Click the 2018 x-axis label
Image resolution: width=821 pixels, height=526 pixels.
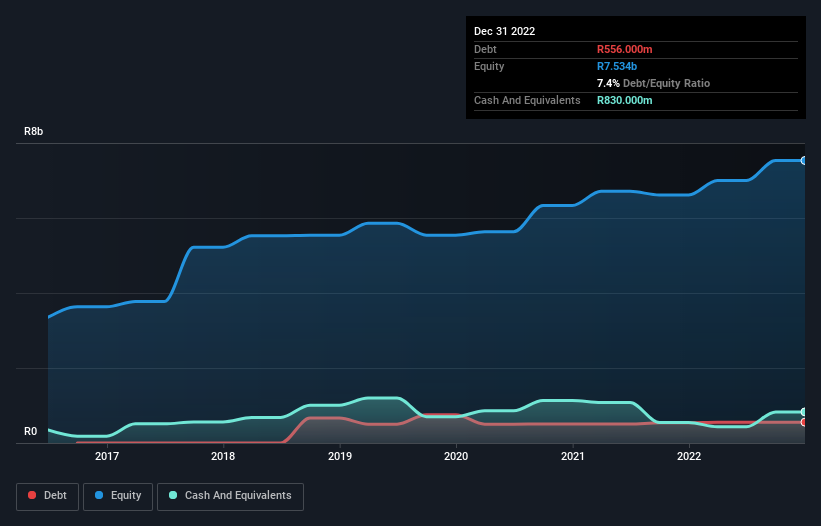[x=223, y=456]
